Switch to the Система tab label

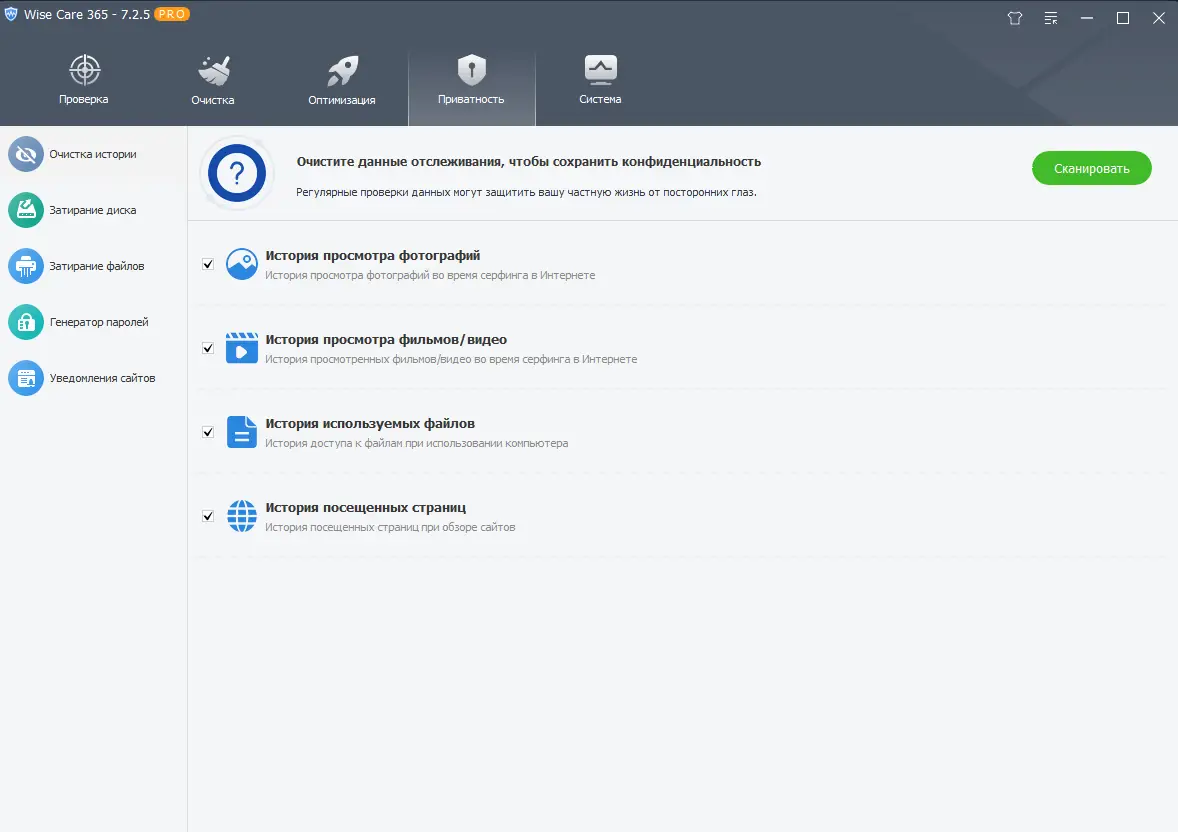pos(600,99)
